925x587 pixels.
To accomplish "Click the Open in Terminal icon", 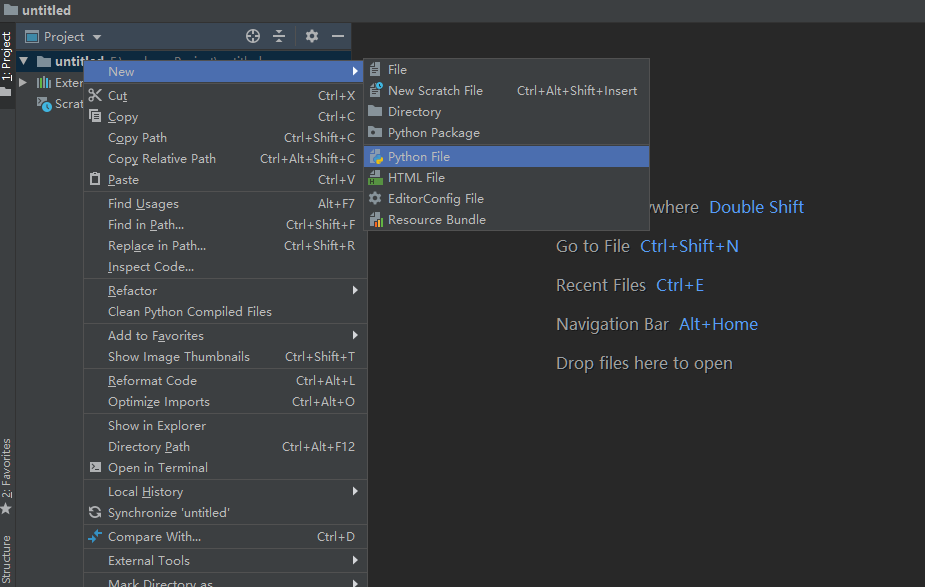I will click(x=95, y=467).
